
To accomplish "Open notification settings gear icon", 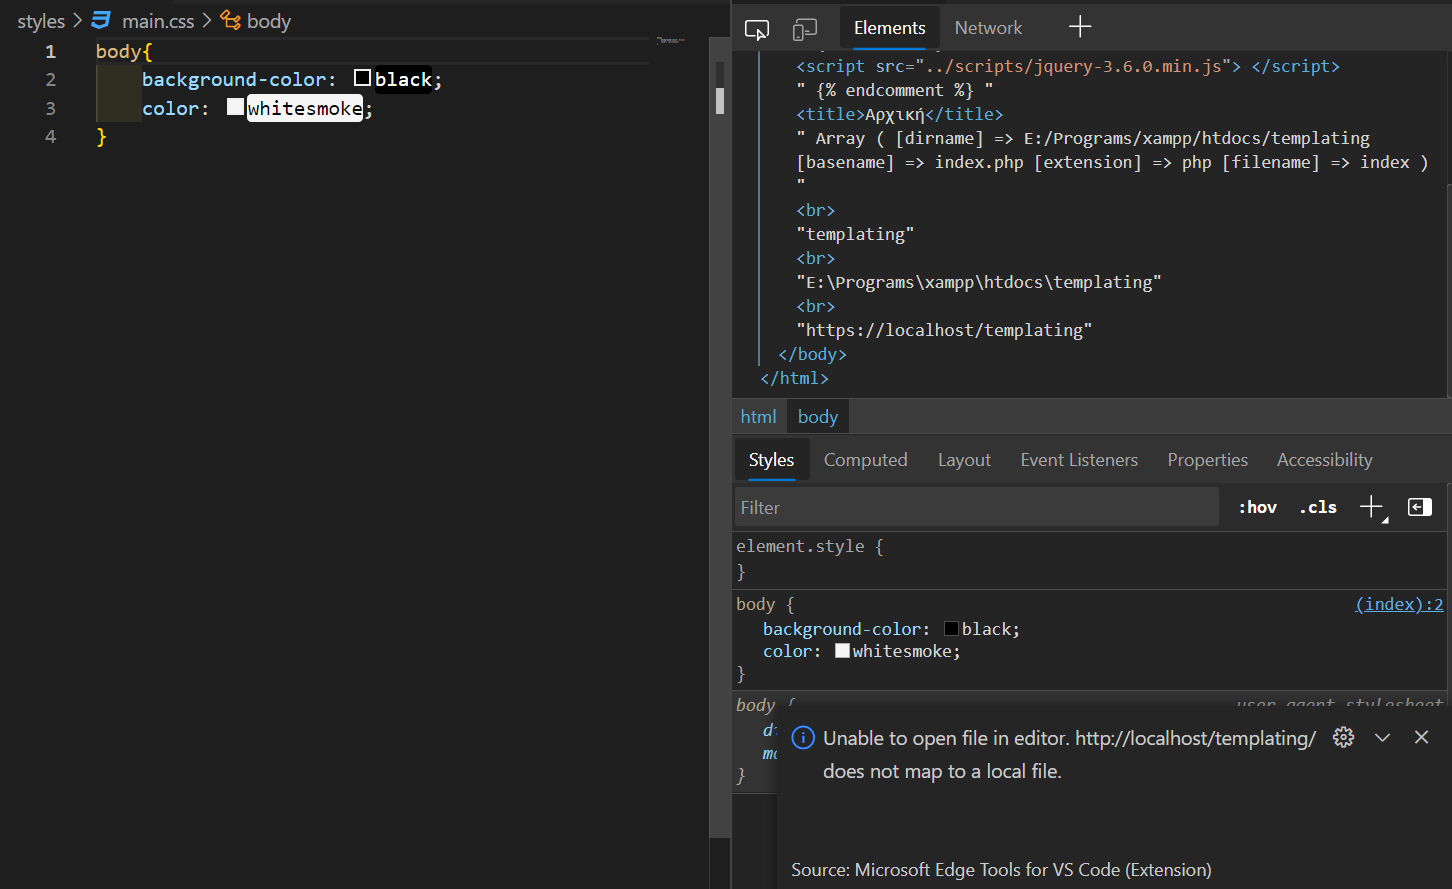I will (1344, 737).
